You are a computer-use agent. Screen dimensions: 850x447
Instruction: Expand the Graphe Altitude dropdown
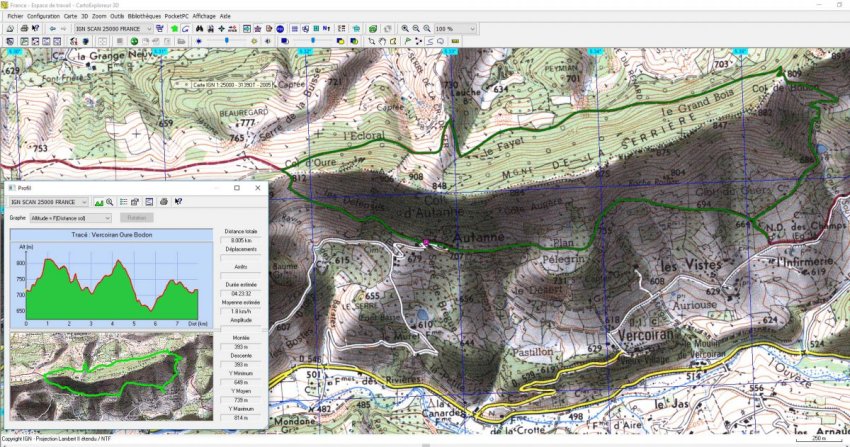tap(70, 218)
